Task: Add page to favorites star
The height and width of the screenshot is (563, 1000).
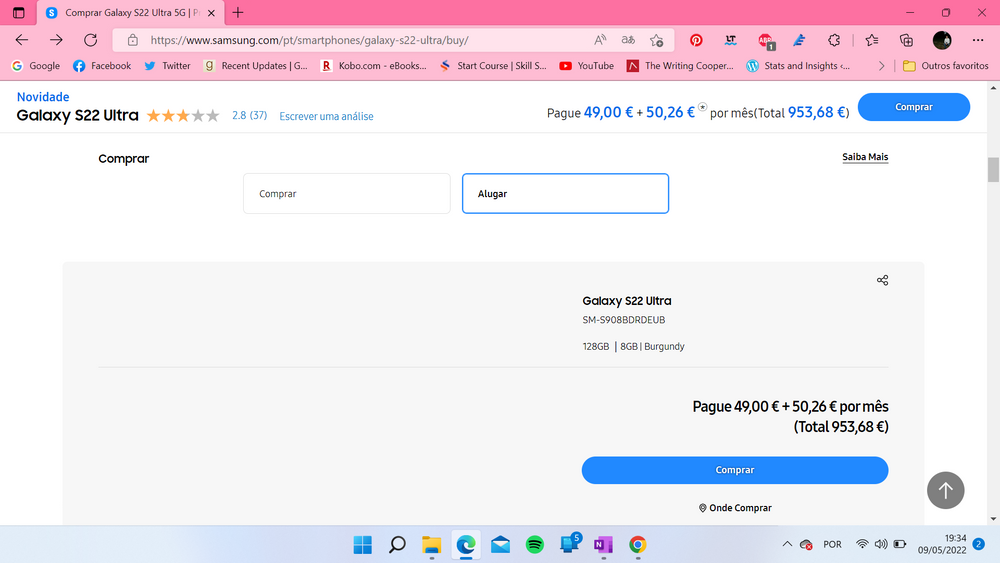Action: click(x=656, y=40)
